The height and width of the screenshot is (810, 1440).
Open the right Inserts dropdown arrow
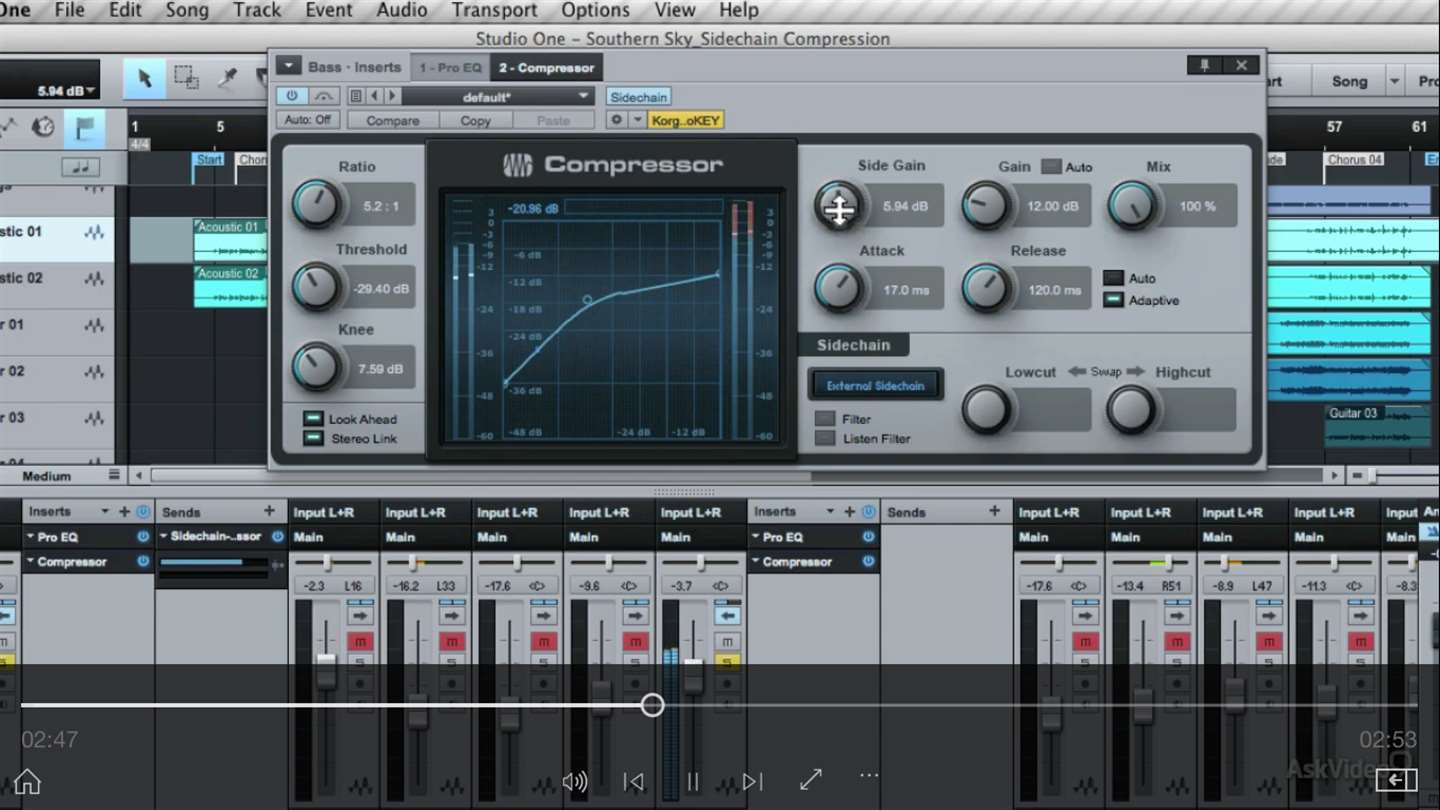830,512
